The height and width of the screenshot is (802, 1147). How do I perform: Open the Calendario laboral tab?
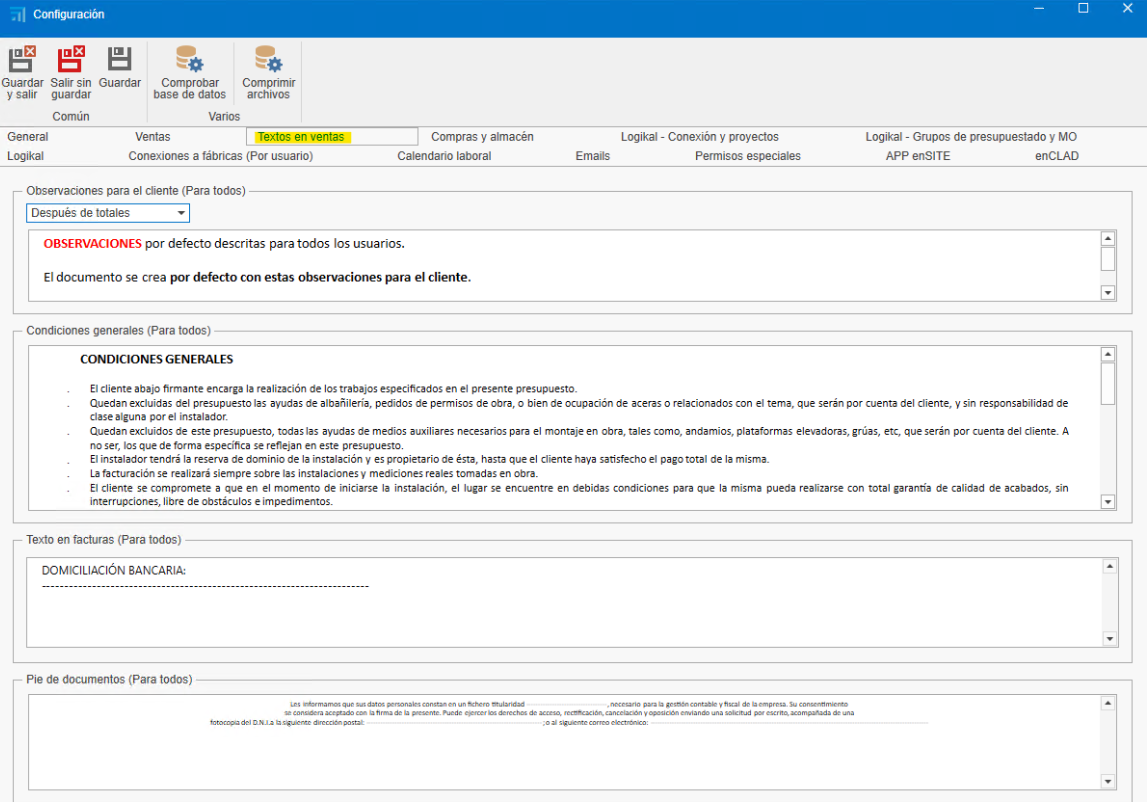[444, 156]
